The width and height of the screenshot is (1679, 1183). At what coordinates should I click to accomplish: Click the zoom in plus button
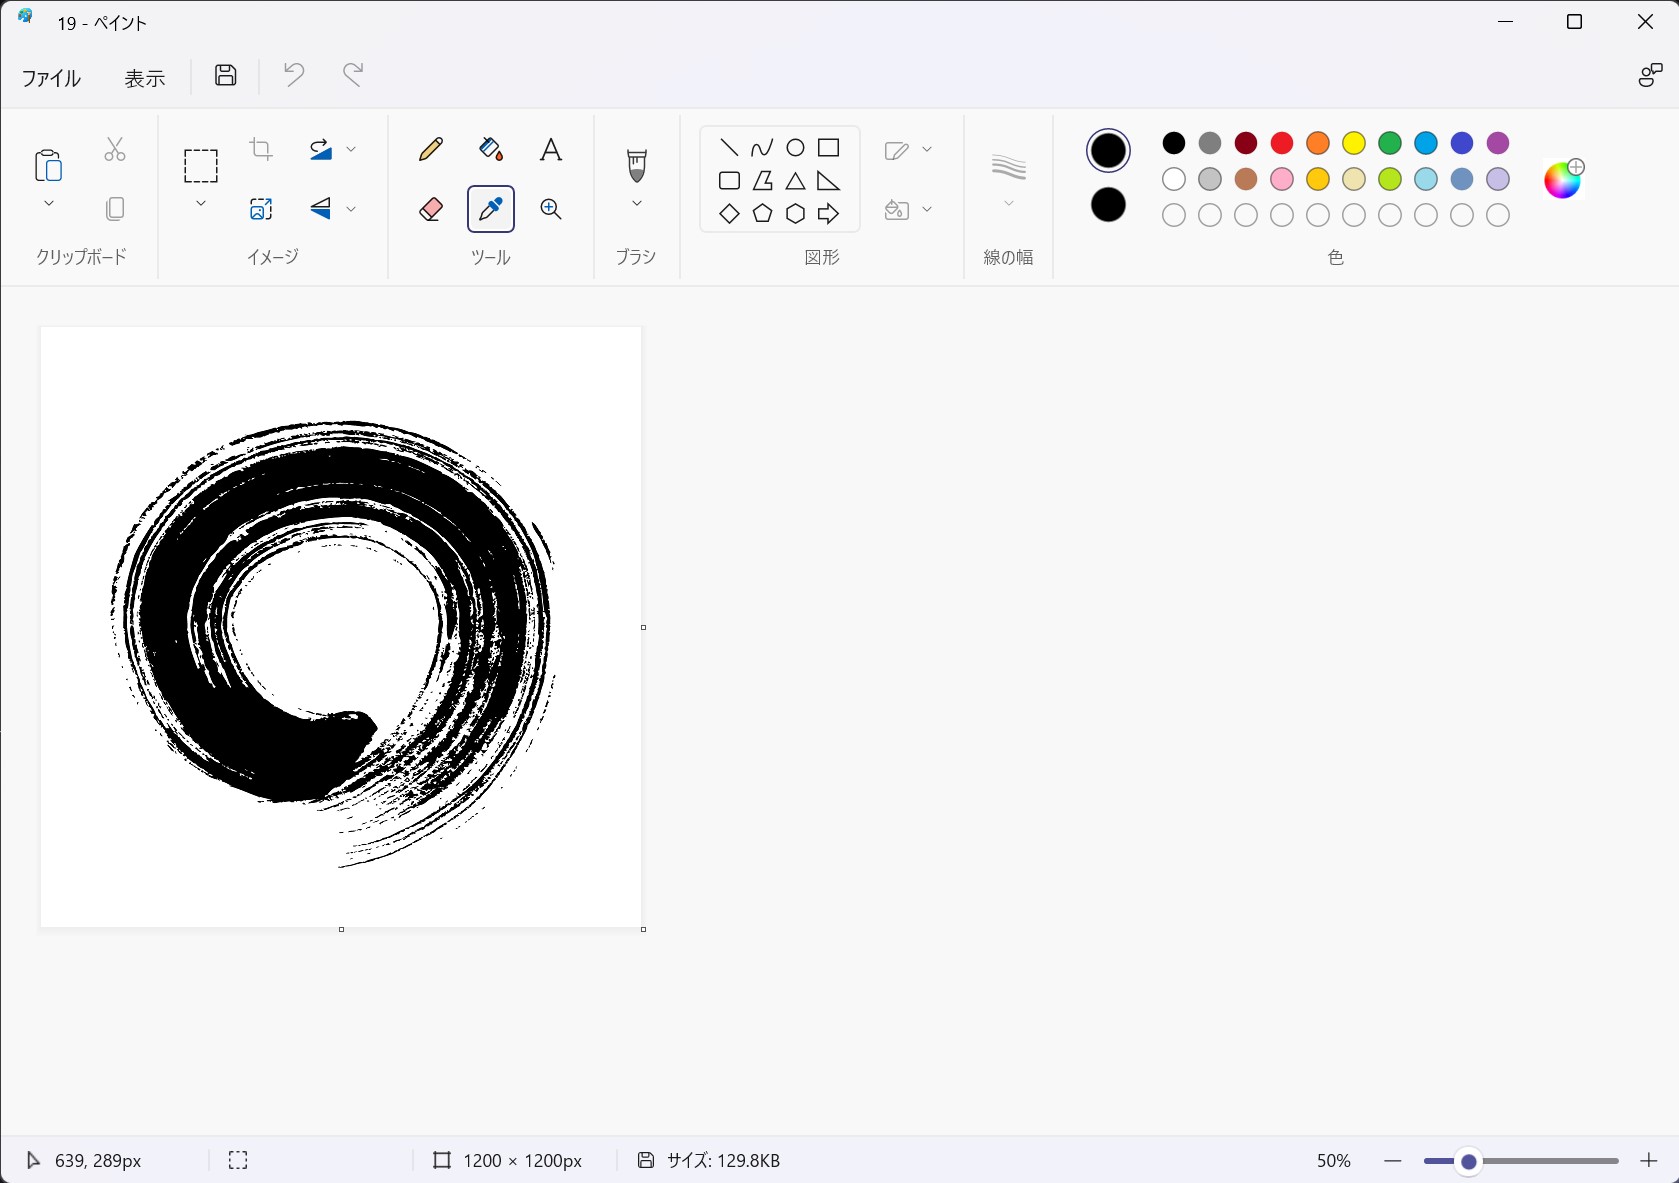1648,1160
